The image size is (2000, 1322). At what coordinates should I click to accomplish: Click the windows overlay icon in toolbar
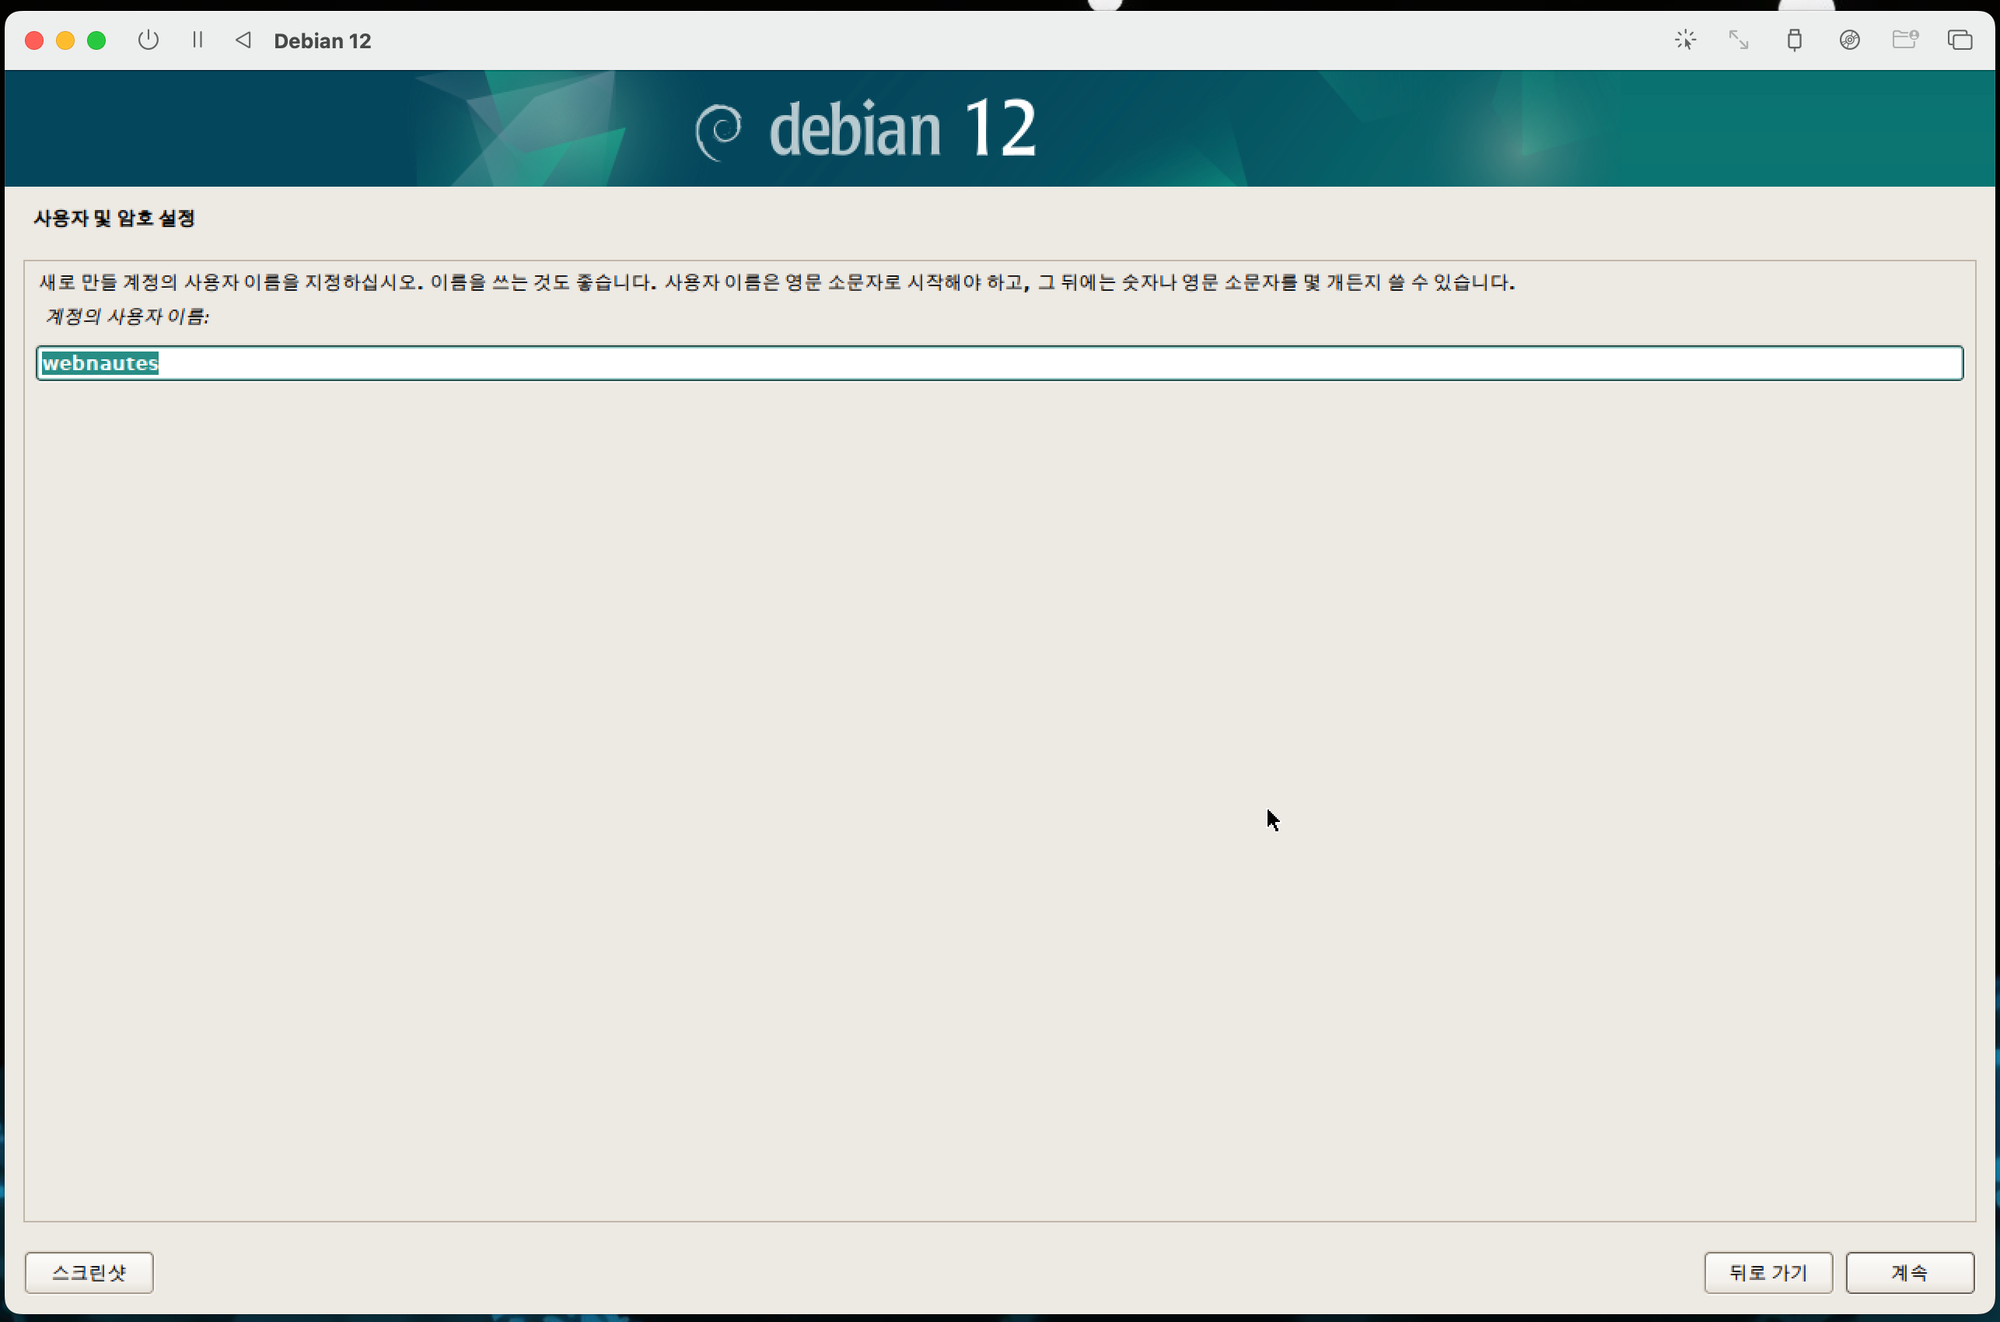[x=1960, y=40]
